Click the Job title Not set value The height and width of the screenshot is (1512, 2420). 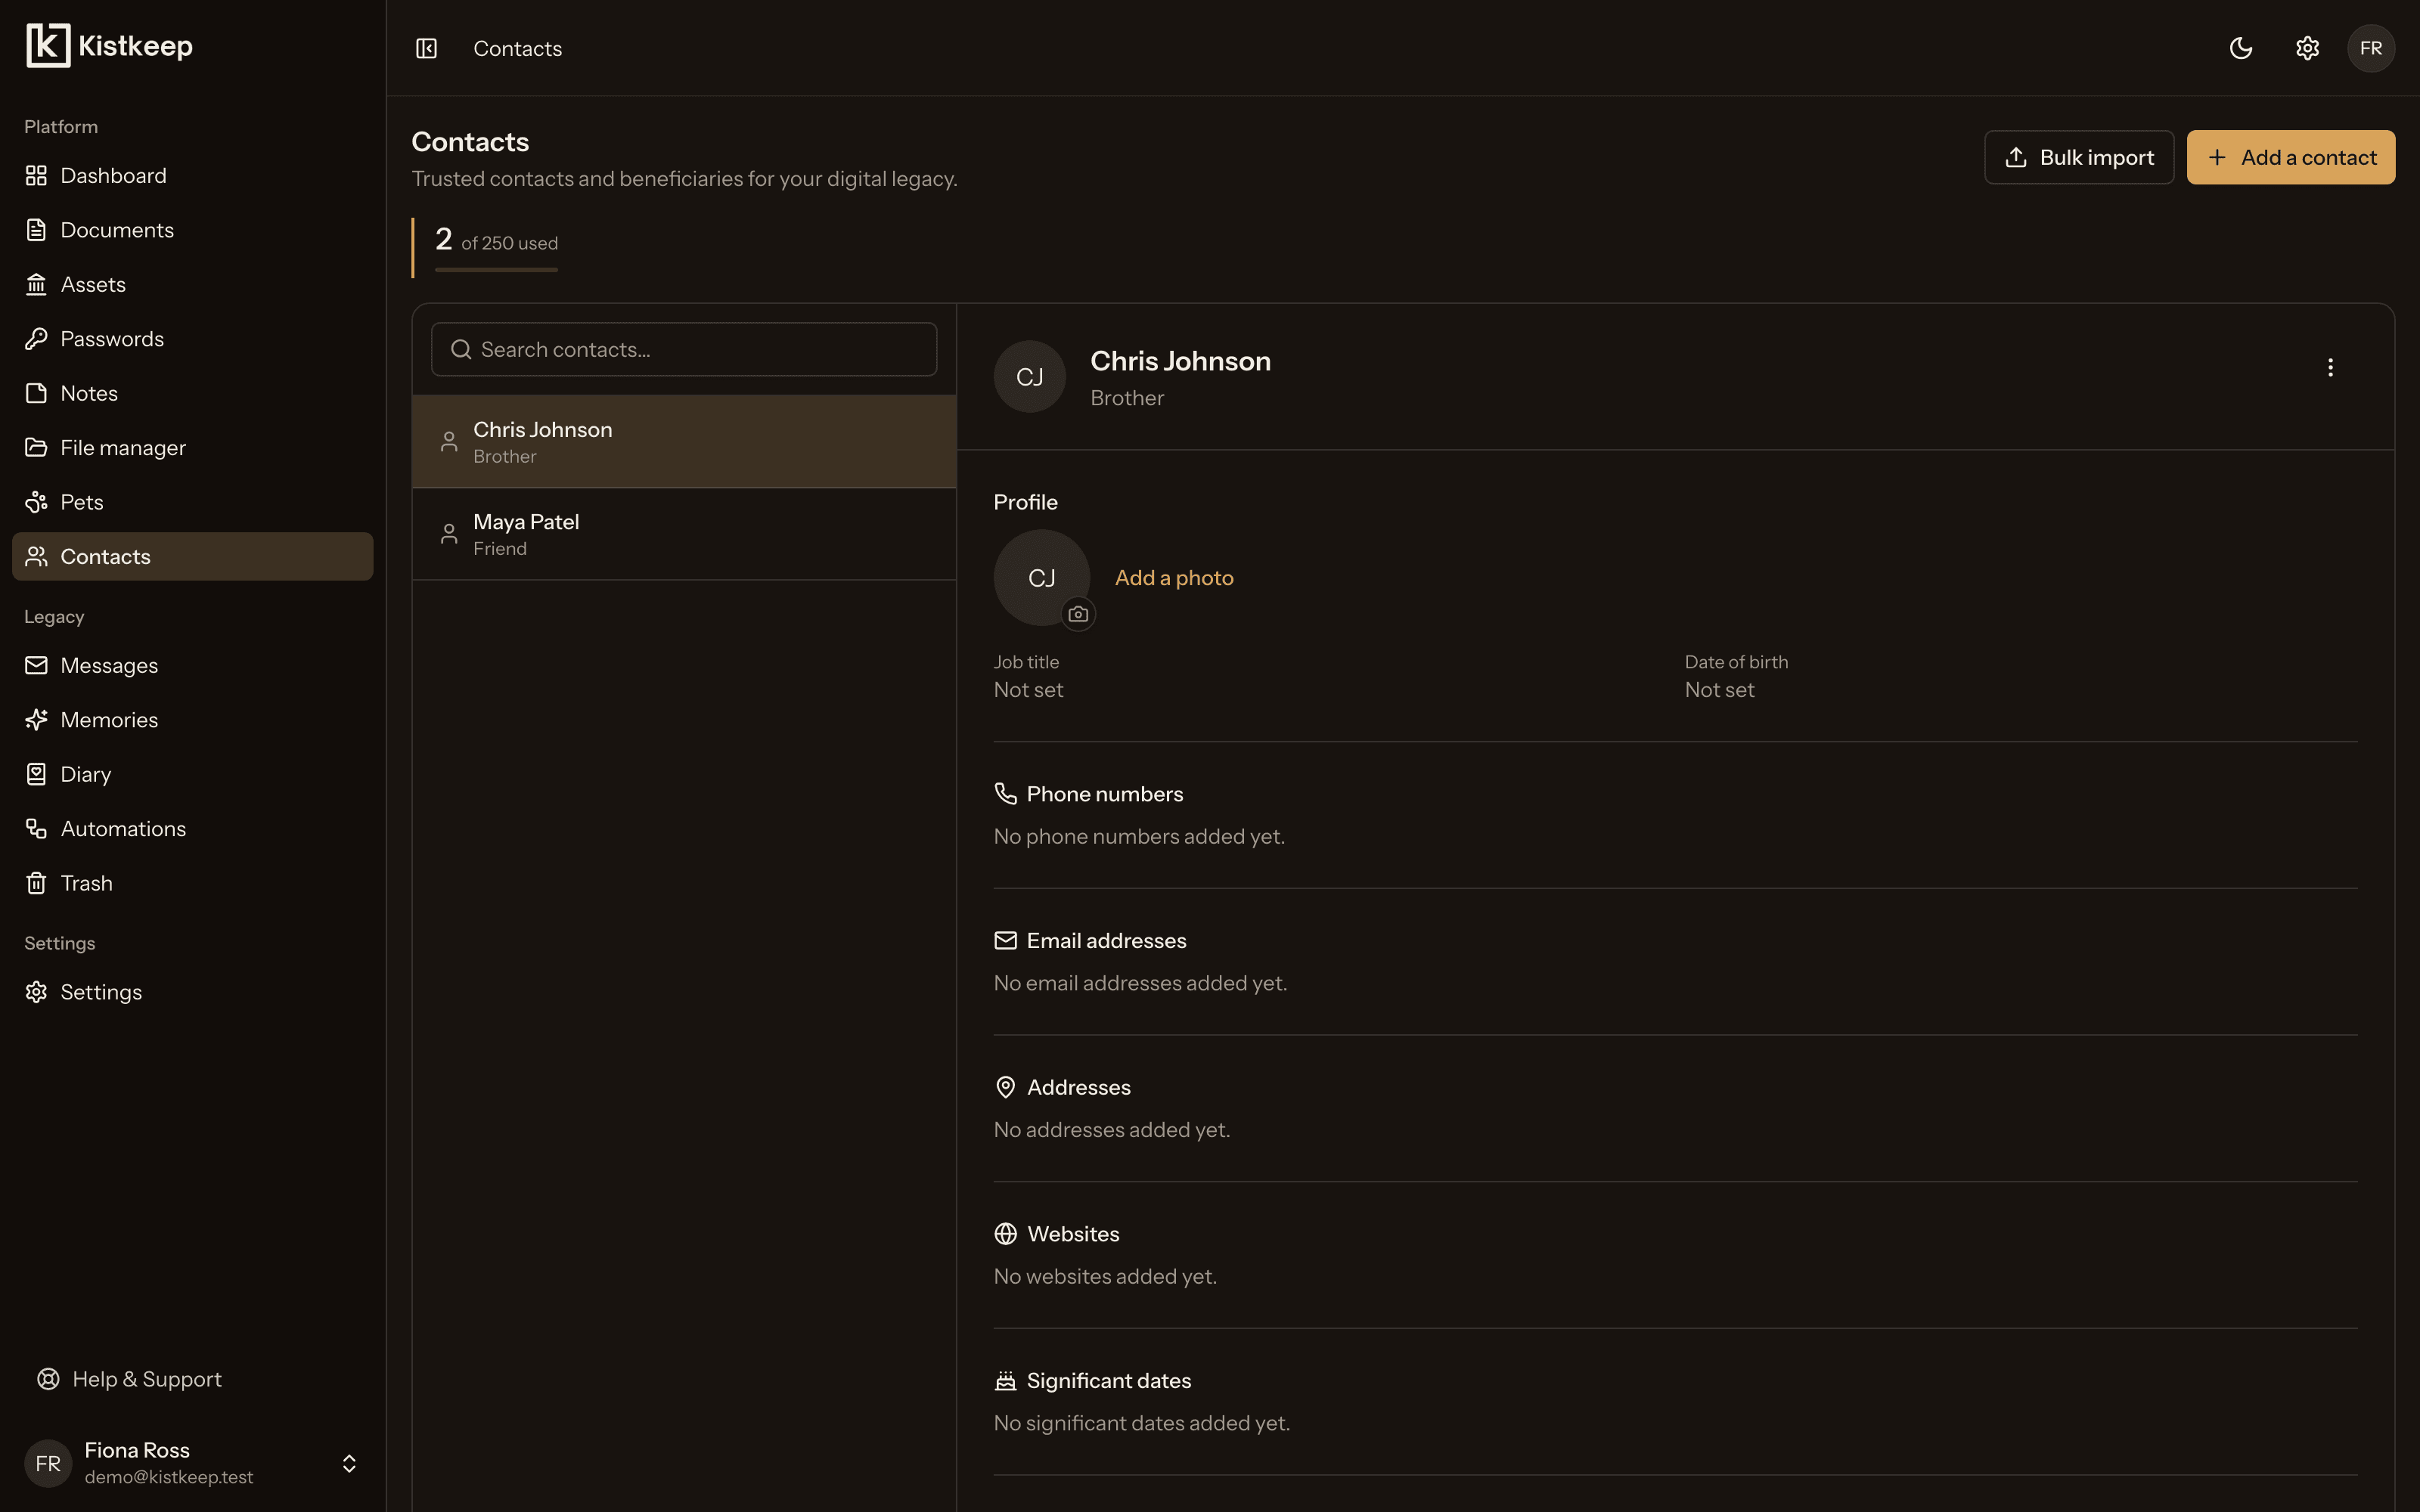1028,690
